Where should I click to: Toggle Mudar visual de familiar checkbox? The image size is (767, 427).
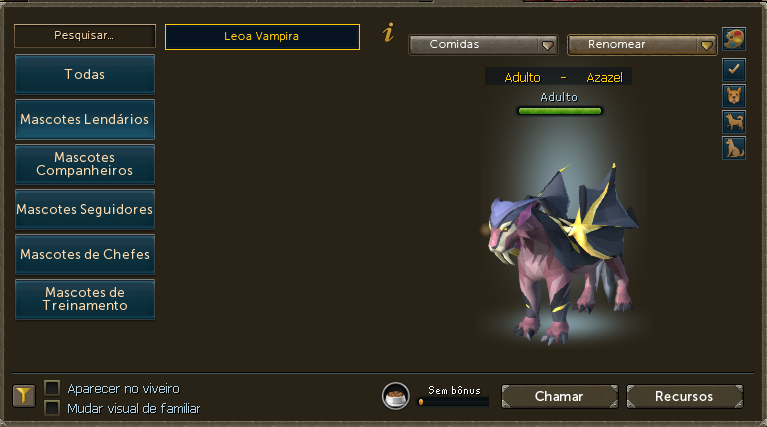pos(52,408)
